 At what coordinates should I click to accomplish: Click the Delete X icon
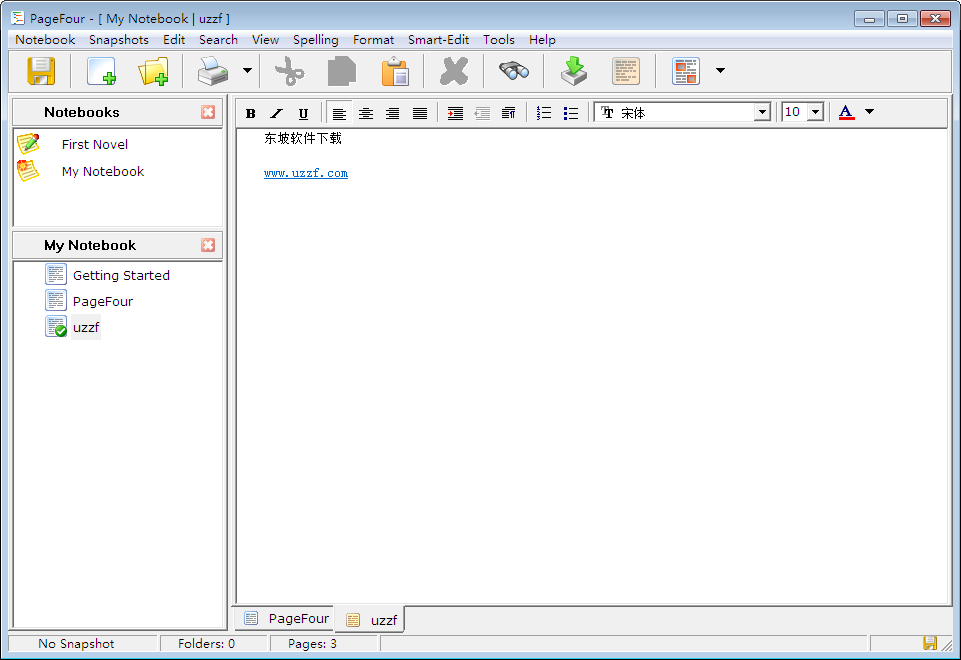point(454,71)
